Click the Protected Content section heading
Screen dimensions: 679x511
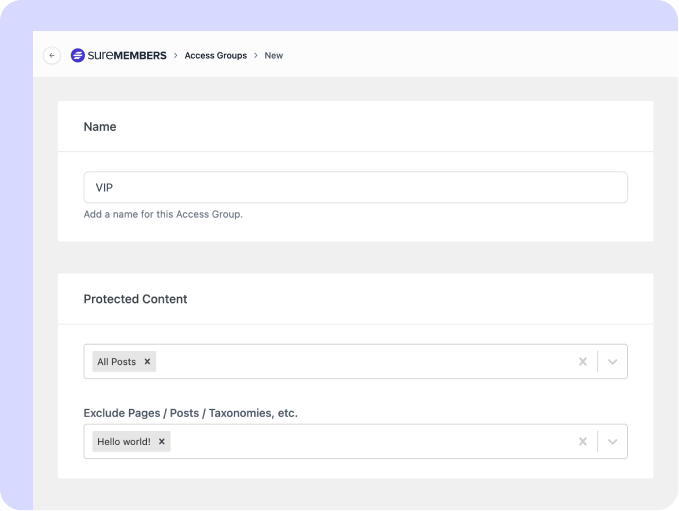click(136, 299)
